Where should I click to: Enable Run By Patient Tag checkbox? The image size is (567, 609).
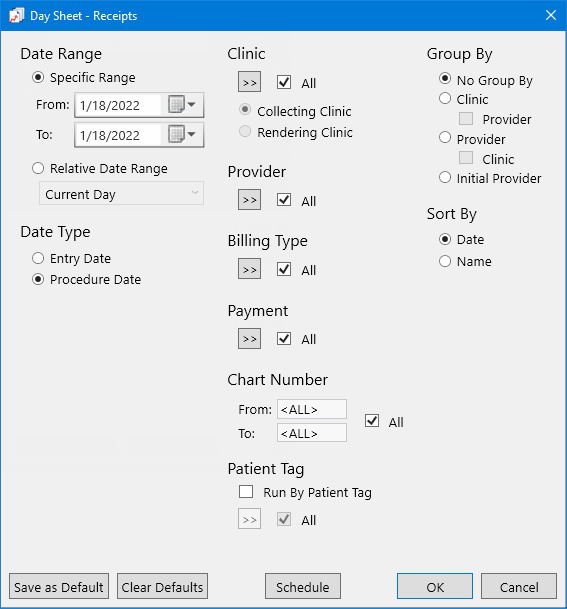click(246, 492)
